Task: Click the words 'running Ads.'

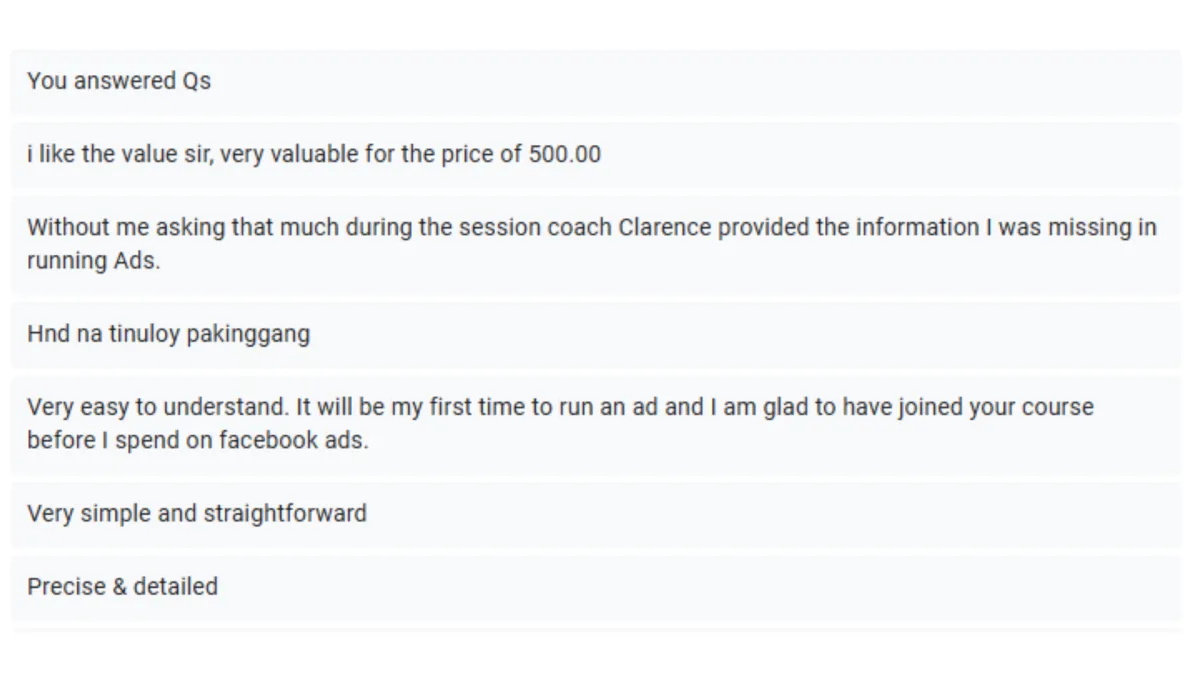Action: pos(93,261)
